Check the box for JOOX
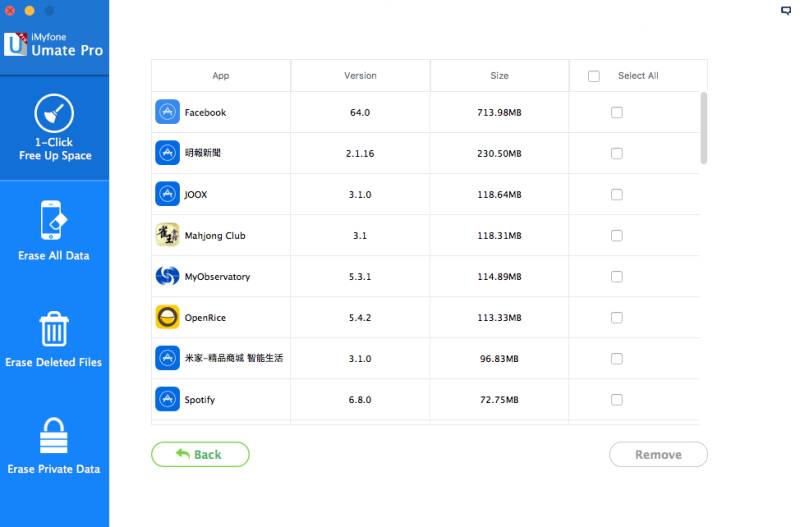The width and height of the screenshot is (800, 527). 617,194
